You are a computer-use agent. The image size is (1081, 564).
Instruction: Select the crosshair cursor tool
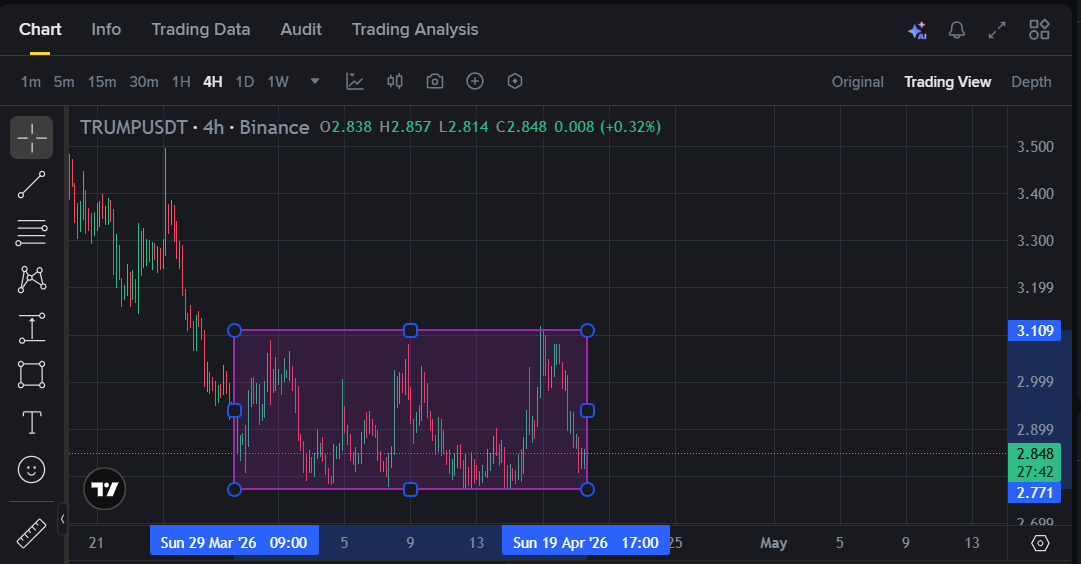click(x=31, y=137)
